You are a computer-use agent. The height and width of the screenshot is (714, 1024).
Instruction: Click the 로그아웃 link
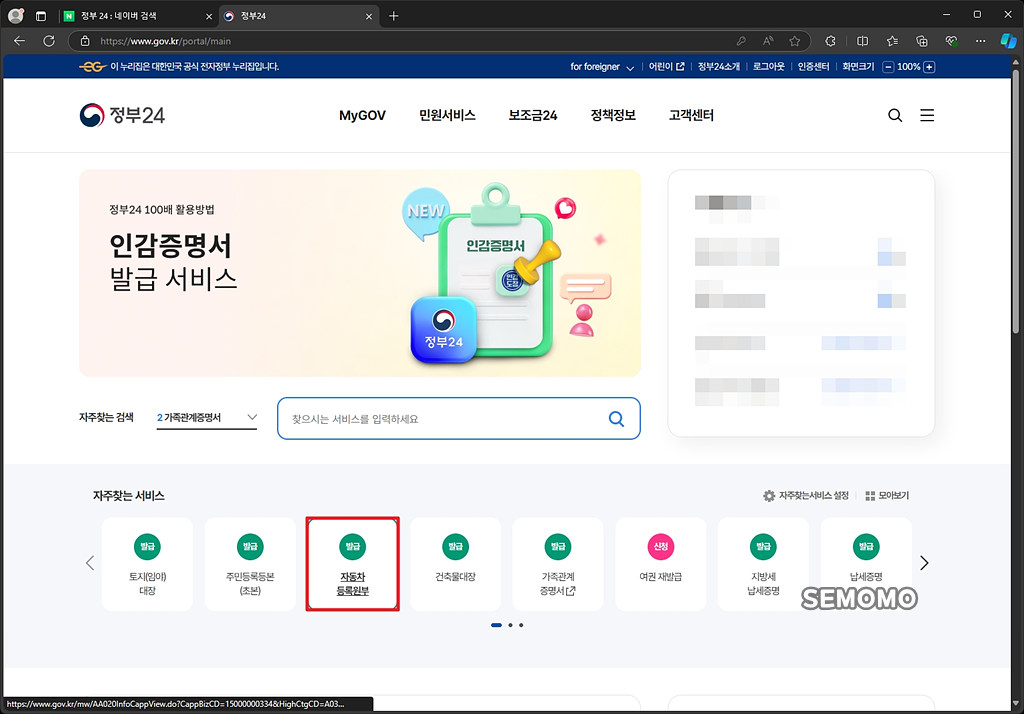pyautogui.click(x=769, y=67)
